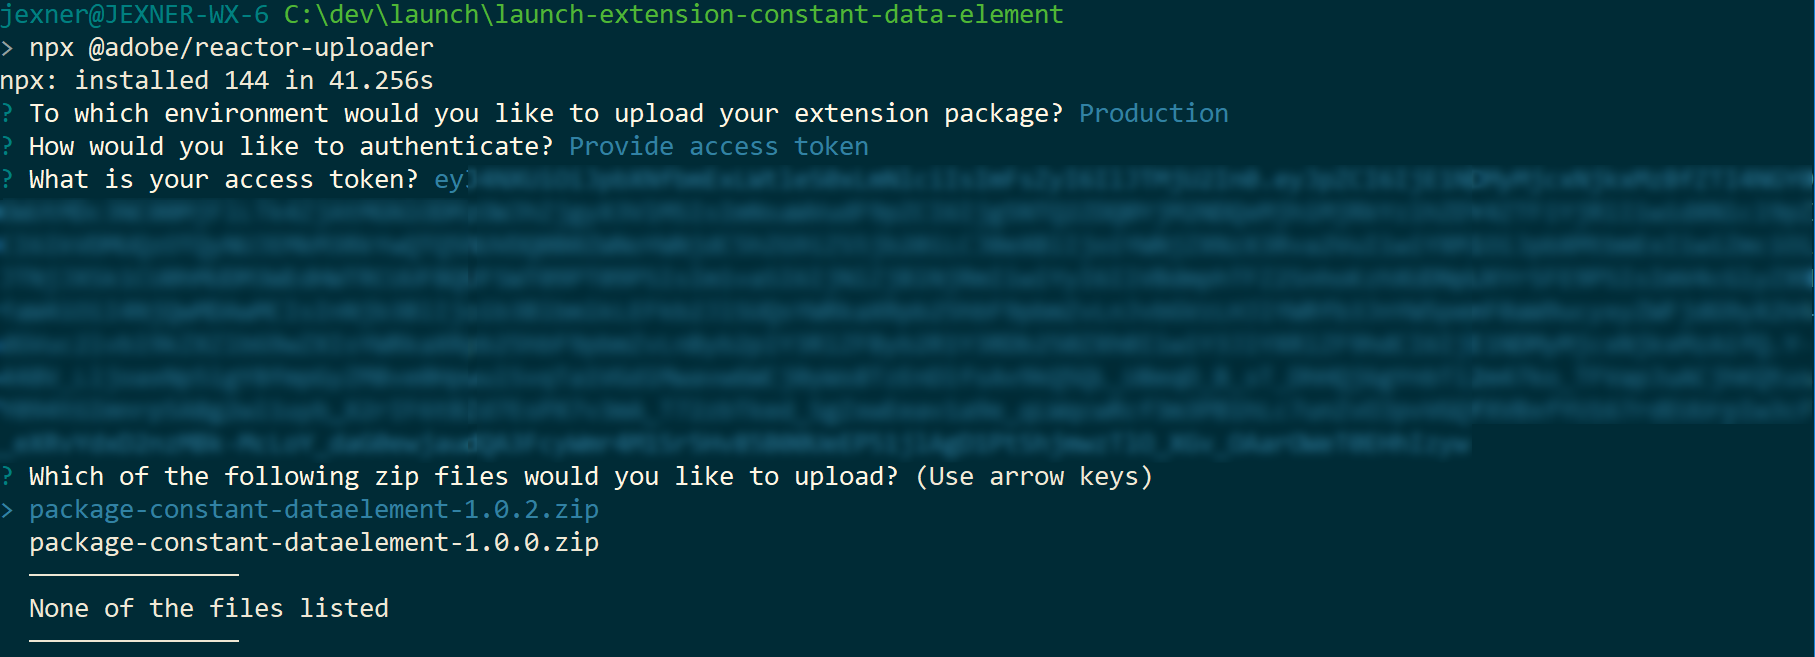Pick the "None of the files listed" option
The image size is (1815, 657).
click(x=208, y=609)
